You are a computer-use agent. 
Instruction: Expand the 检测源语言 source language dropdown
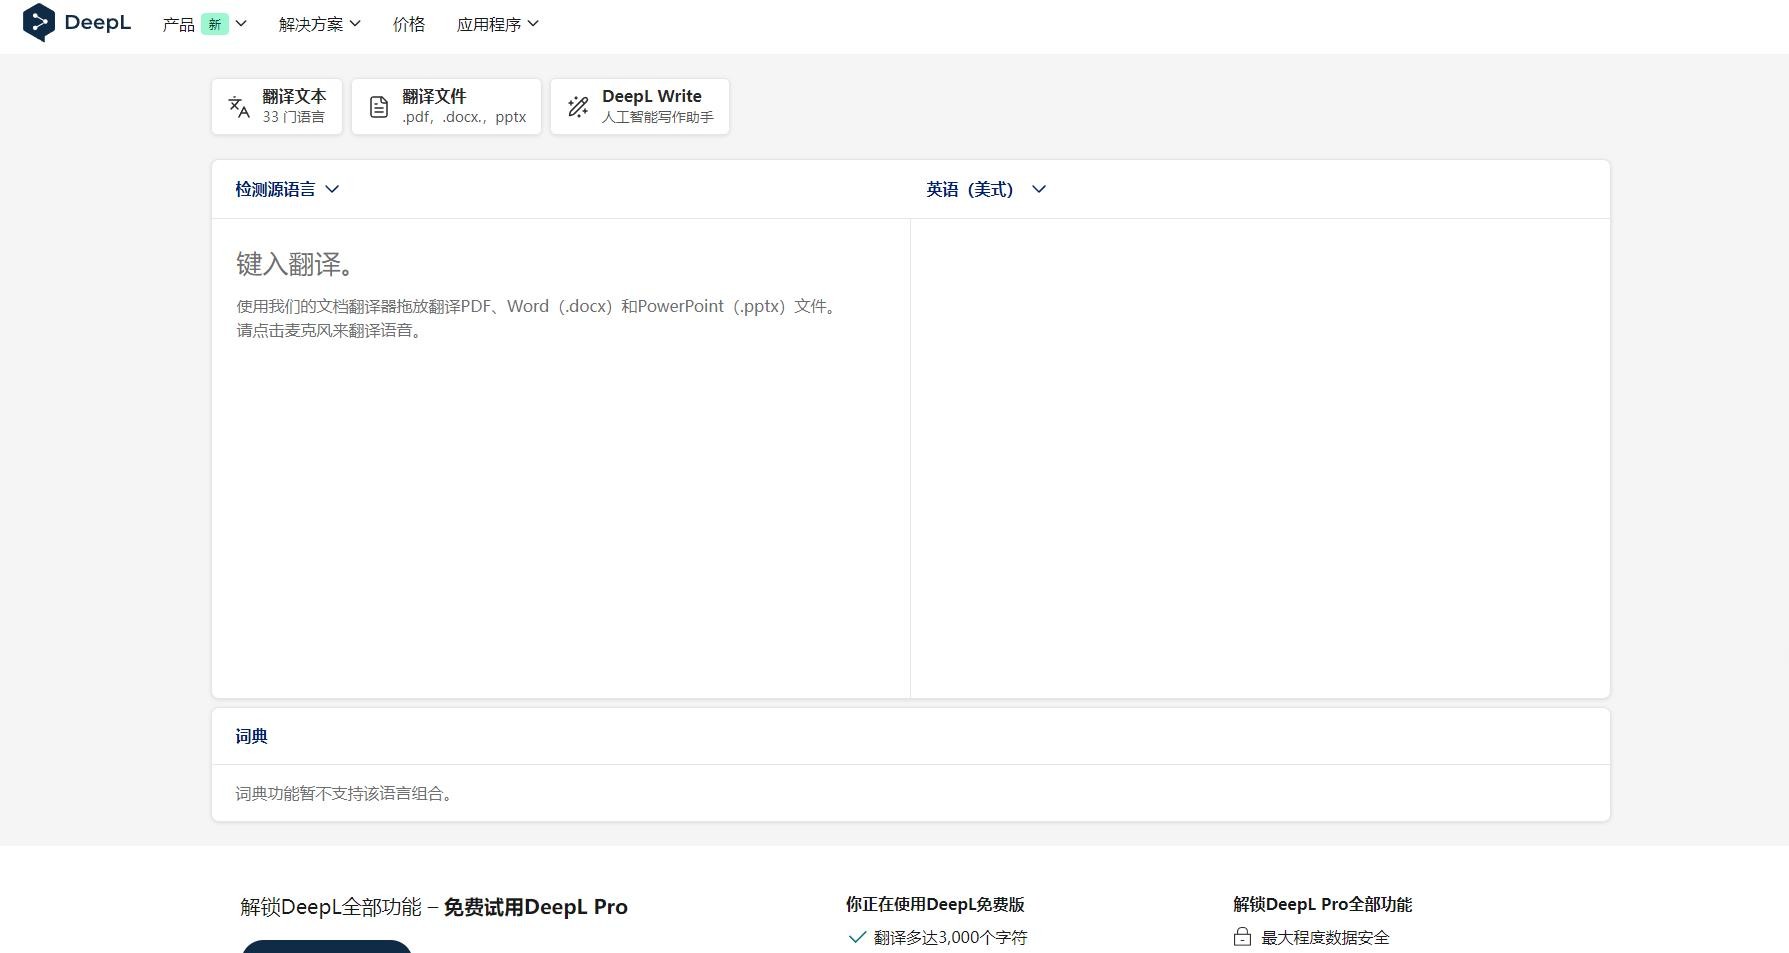[287, 189]
